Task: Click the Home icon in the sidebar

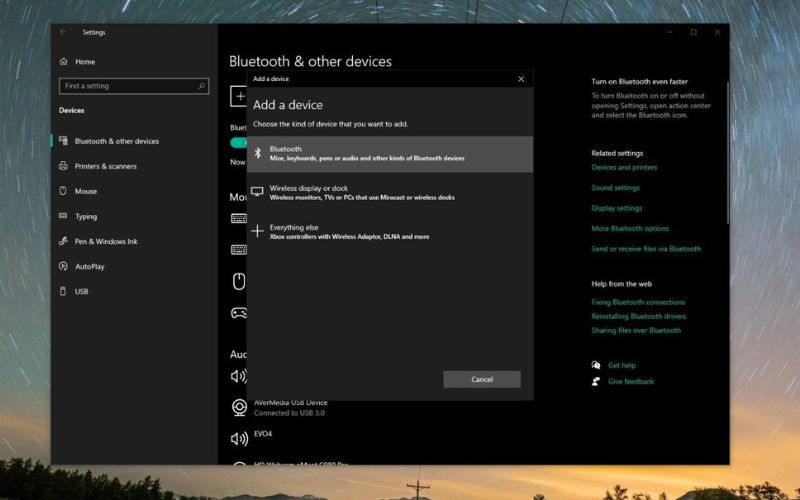Action: (63, 62)
